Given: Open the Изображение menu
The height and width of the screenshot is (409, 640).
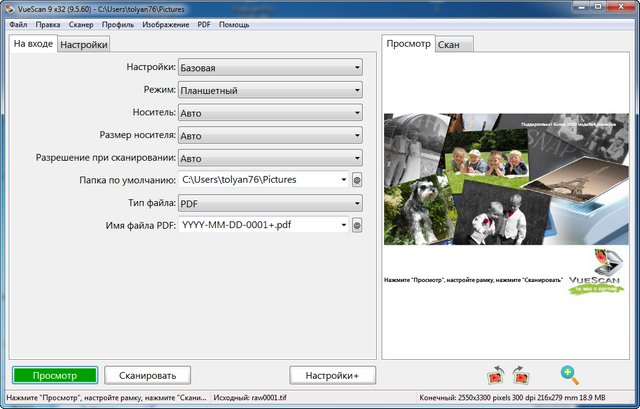Looking at the screenshot, I should point(166,24).
